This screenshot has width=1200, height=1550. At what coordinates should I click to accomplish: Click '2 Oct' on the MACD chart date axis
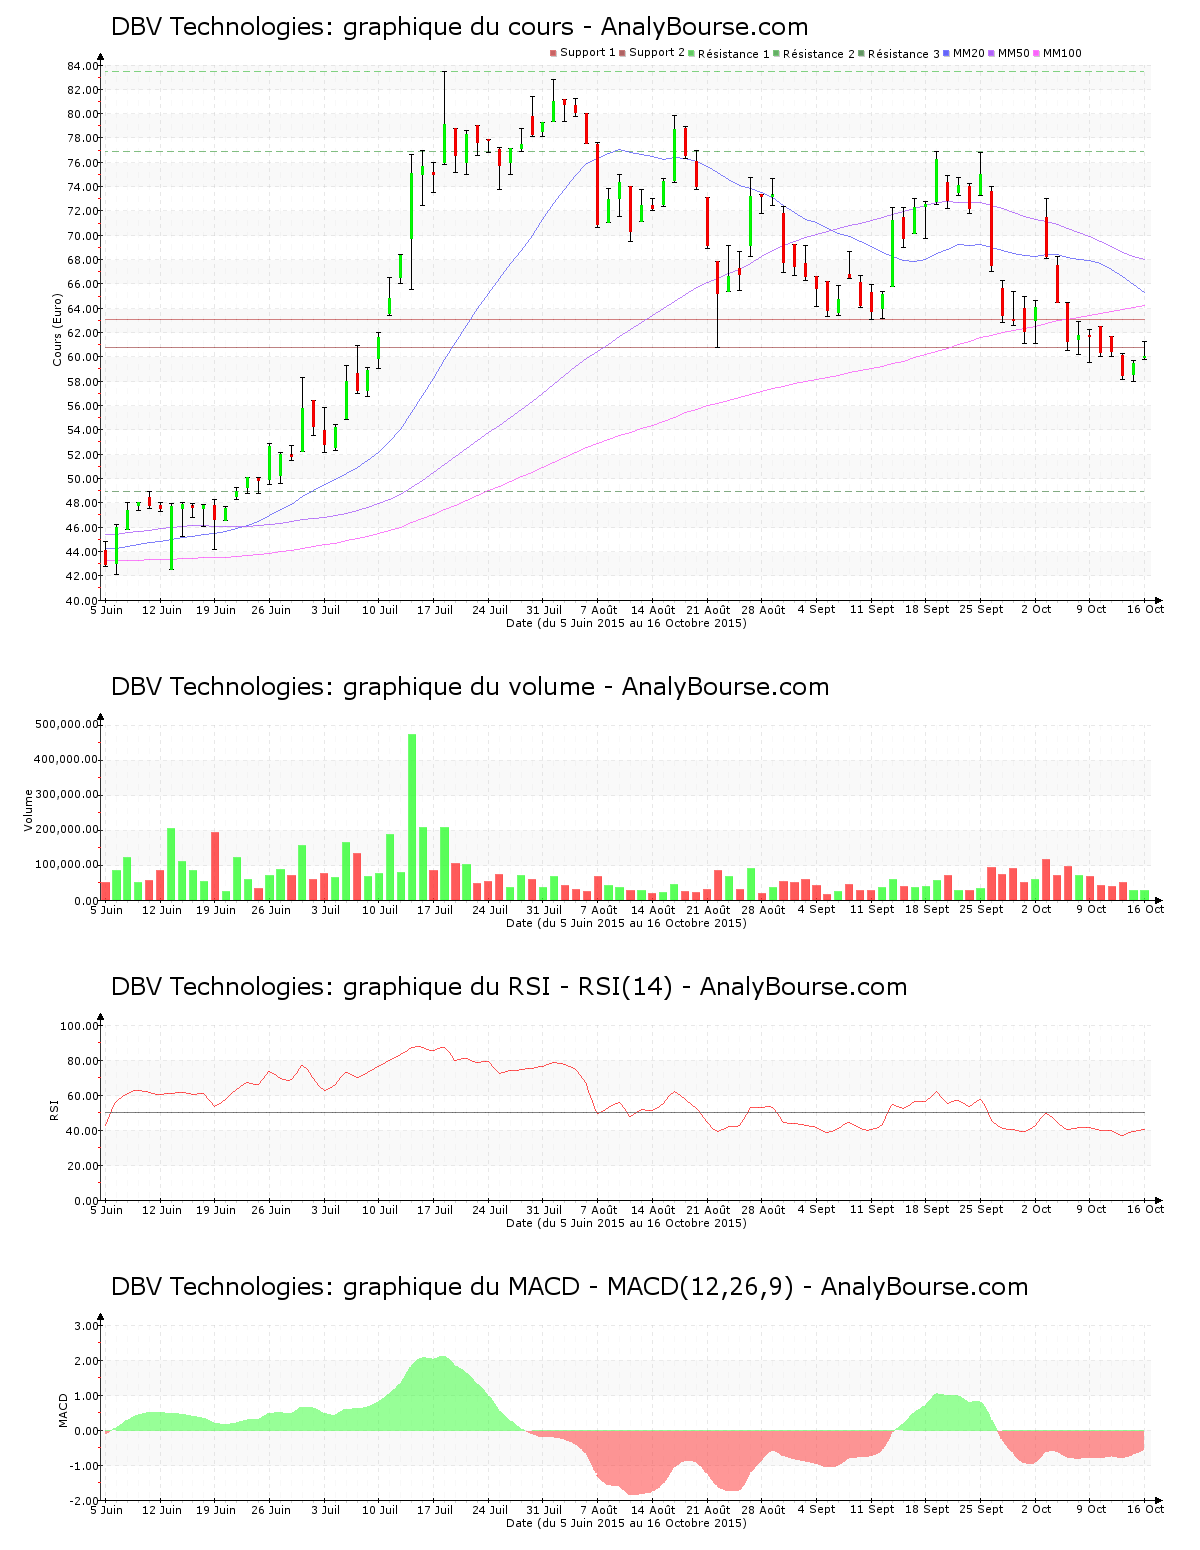click(x=1036, y=1510)
